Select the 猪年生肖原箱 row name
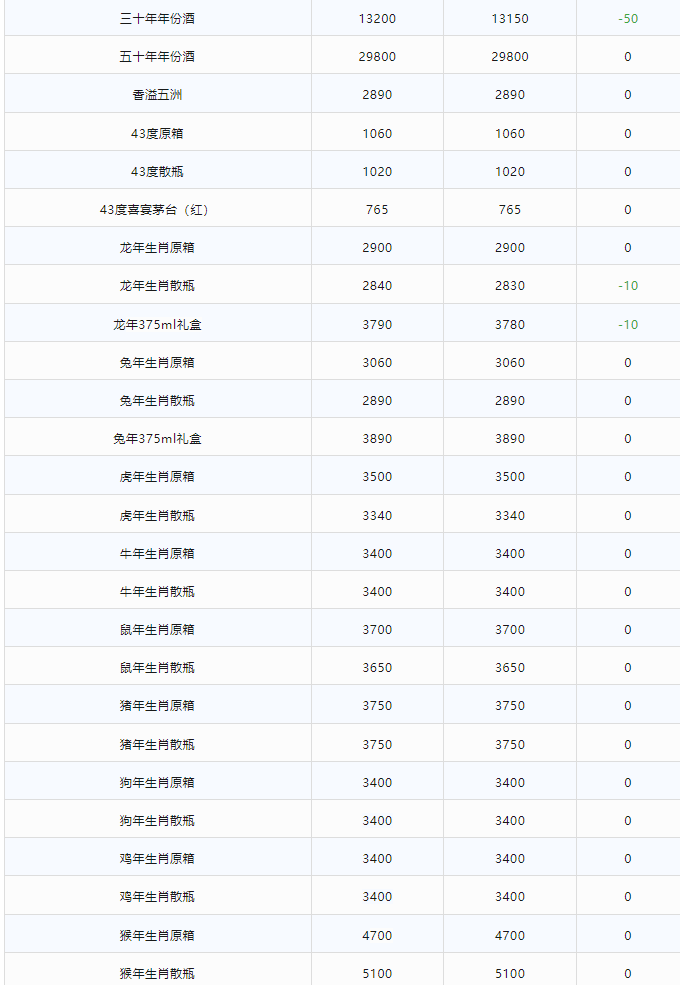This screenshot has width=680, height=985. pyautogui.click(x=157, y=705)
